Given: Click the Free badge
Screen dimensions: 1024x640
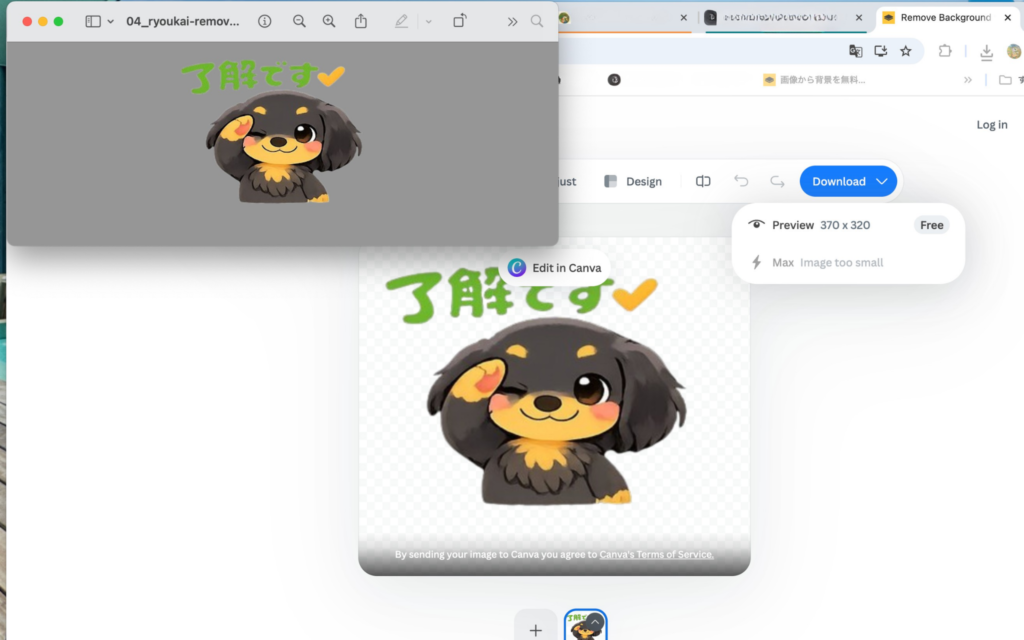Looking at the screenshot, I should pyautogui.click(x=931, y=225).
